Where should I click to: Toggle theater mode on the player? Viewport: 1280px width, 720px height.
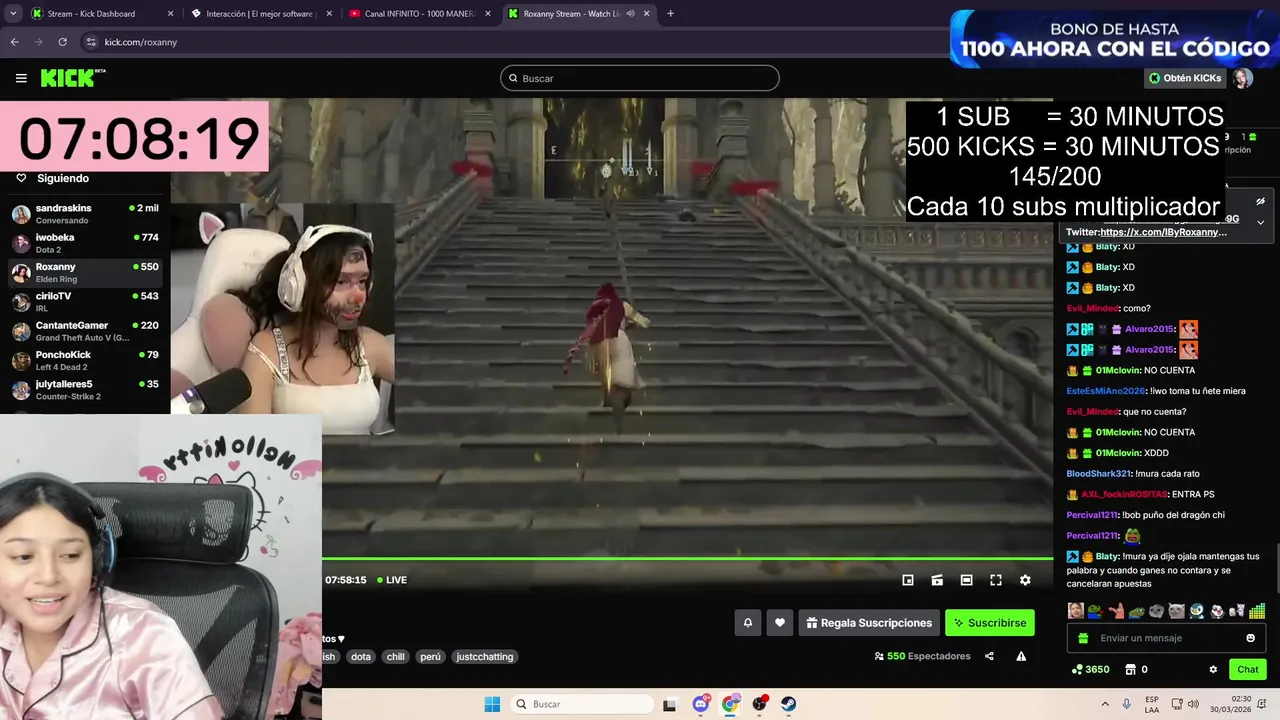(x=966, y=580)
